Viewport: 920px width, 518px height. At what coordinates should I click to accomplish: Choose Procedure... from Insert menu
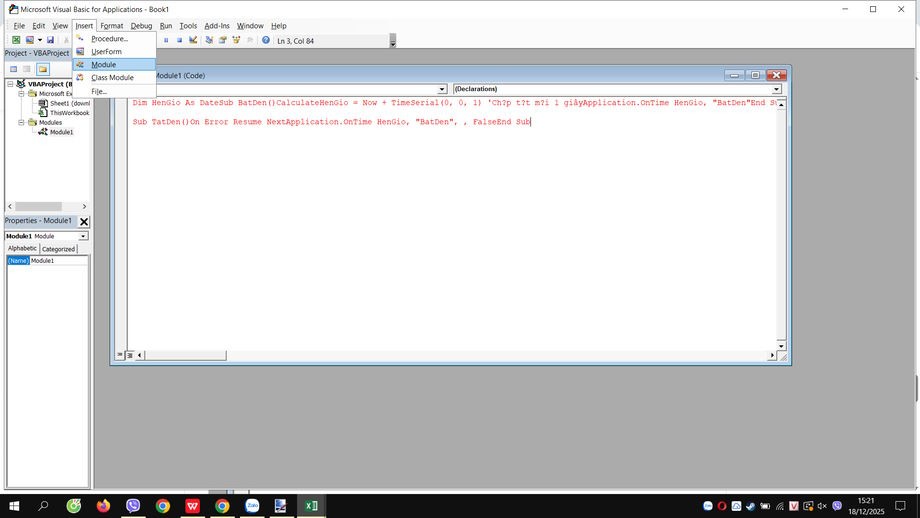[114, 39]
